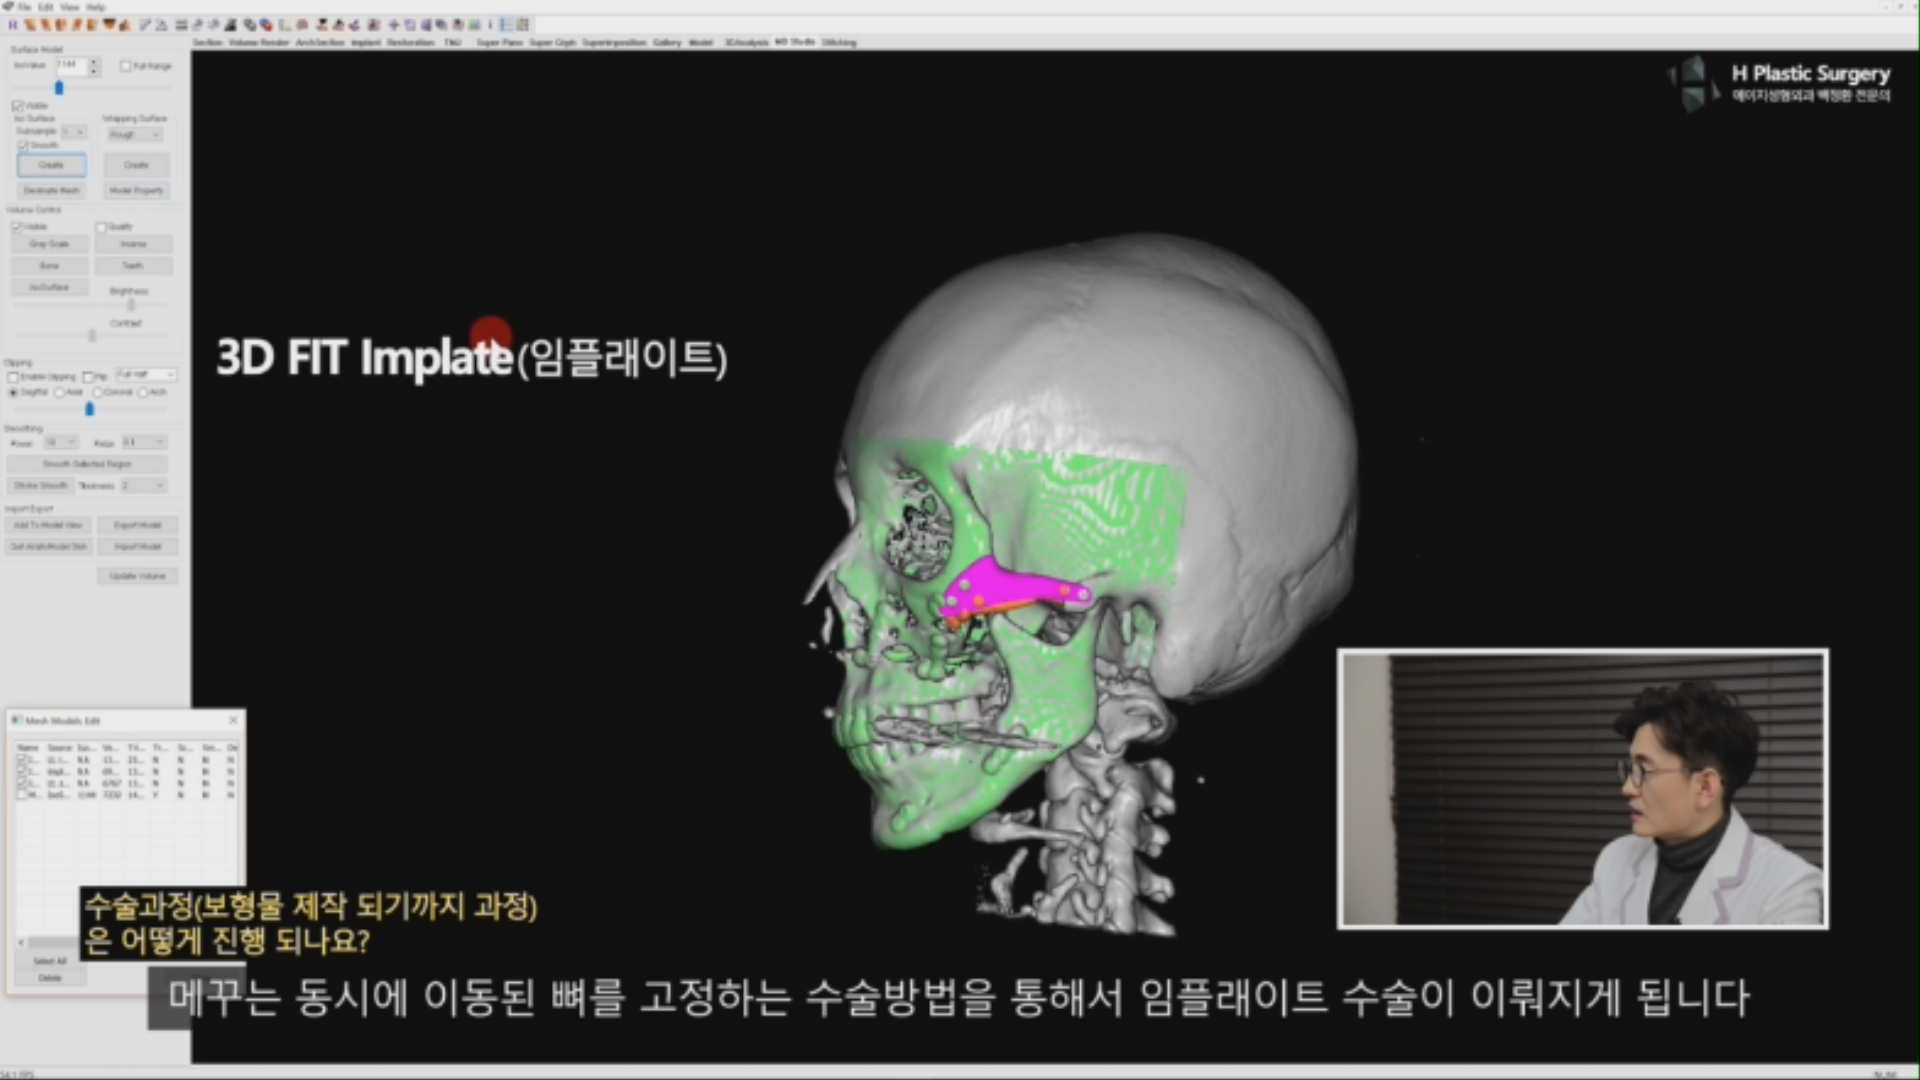The image size is (1920, 1080).
Task: Switch to the Restoration tab
Action: (411, 43)
